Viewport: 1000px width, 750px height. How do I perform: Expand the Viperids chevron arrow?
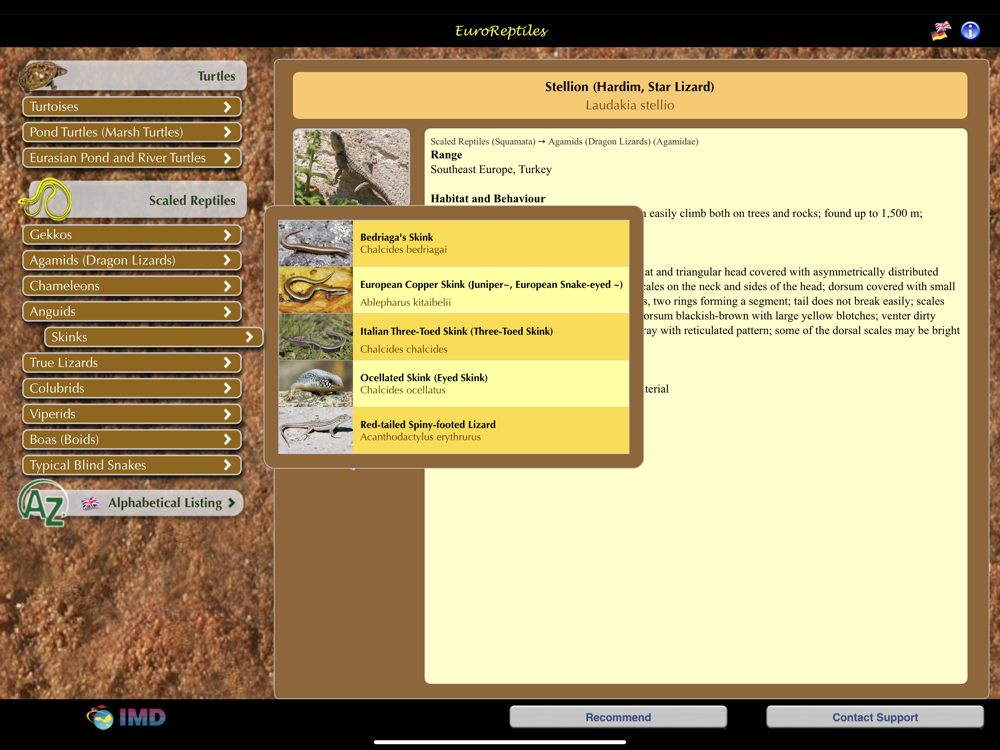(227, 414)
